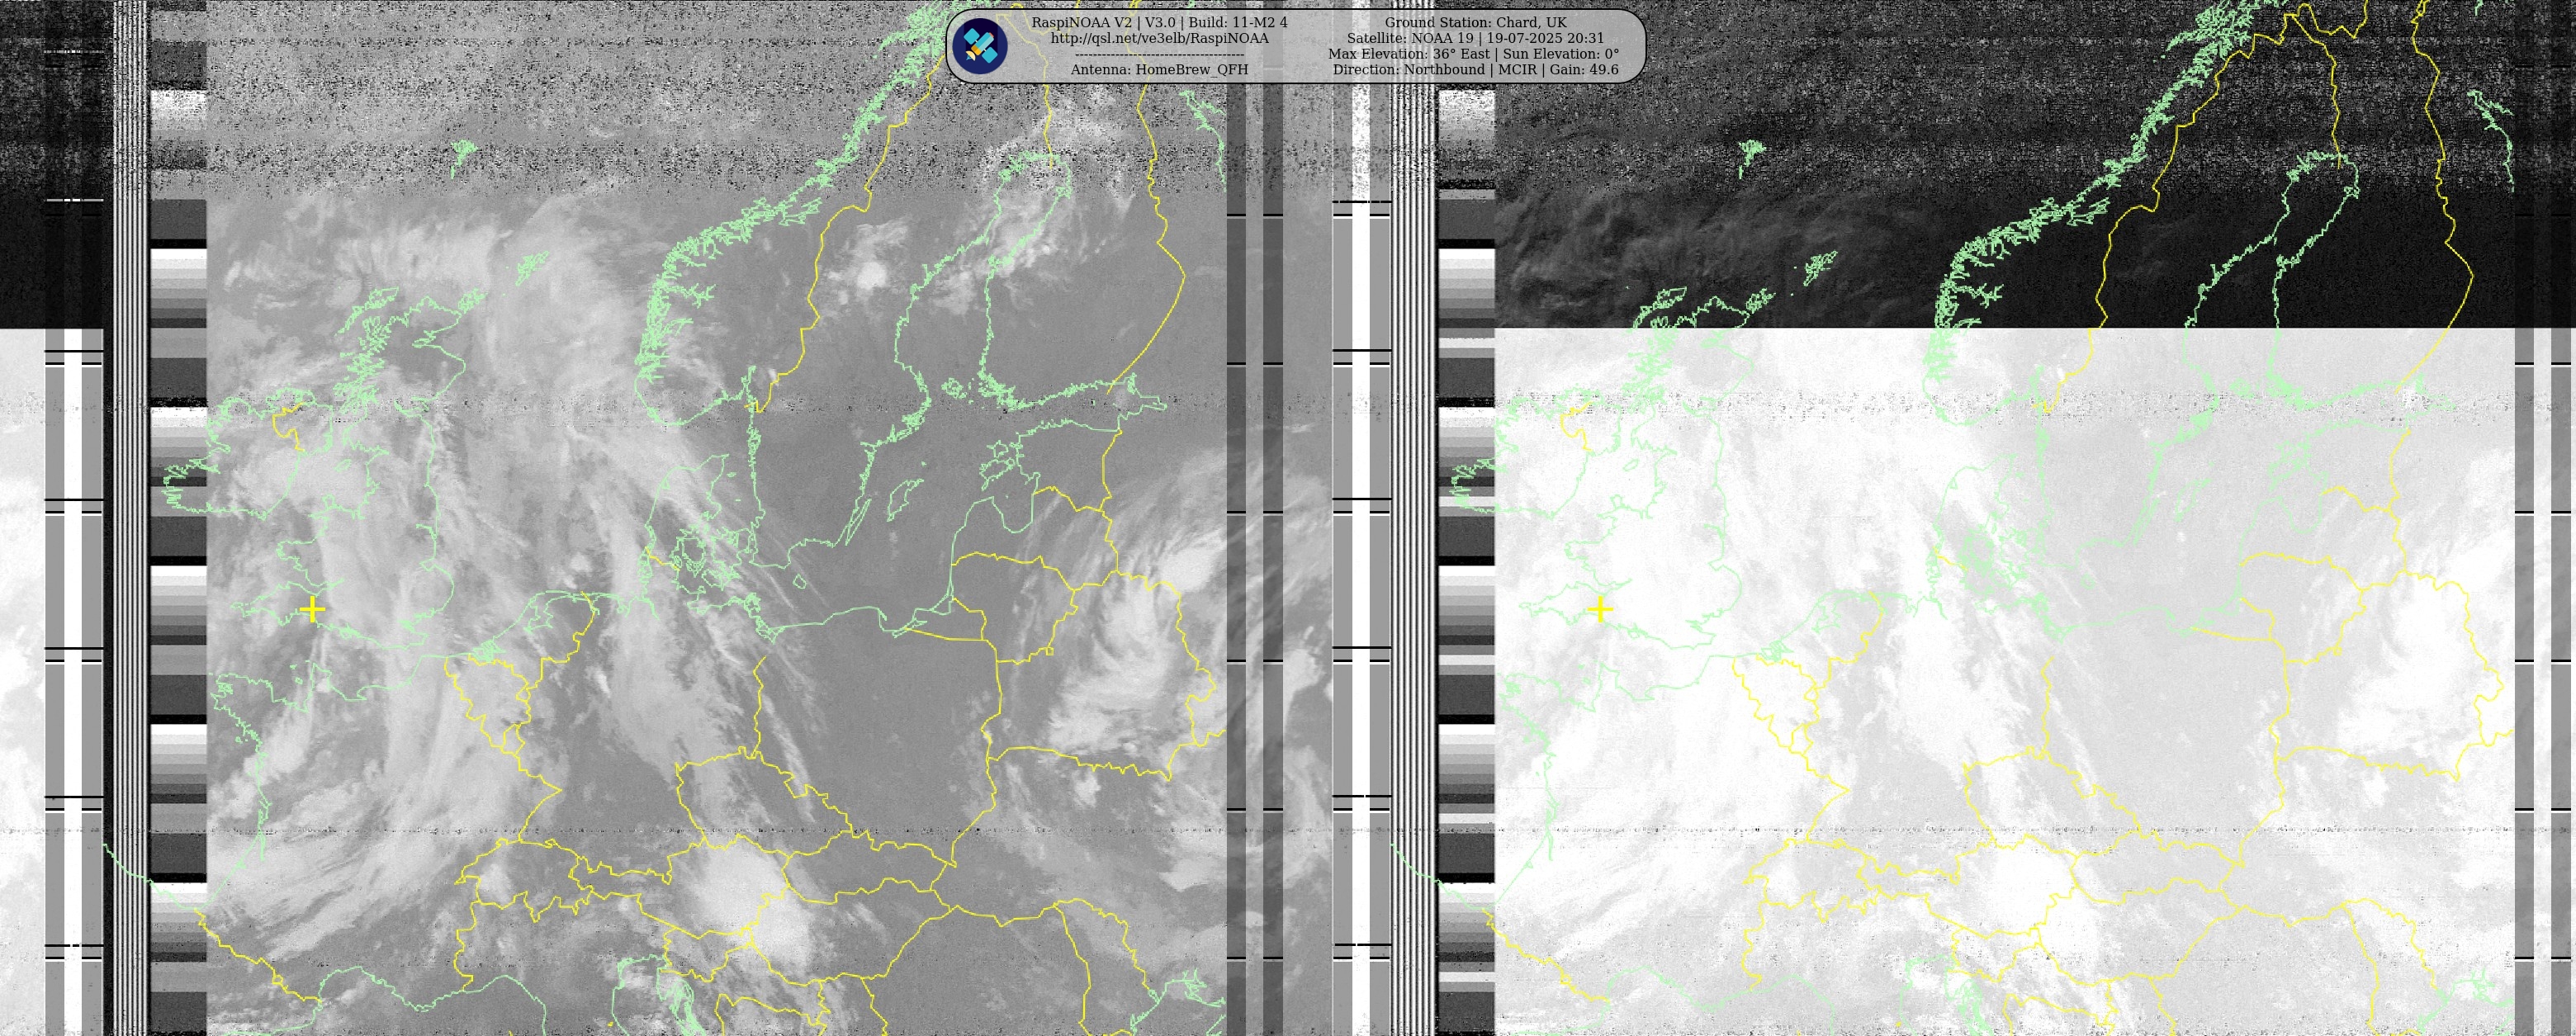The width and height of the screenshot is (2576, 1036).
Task: Click the yellow ground station crosshair in the right image
Action: coord(1600,609)
